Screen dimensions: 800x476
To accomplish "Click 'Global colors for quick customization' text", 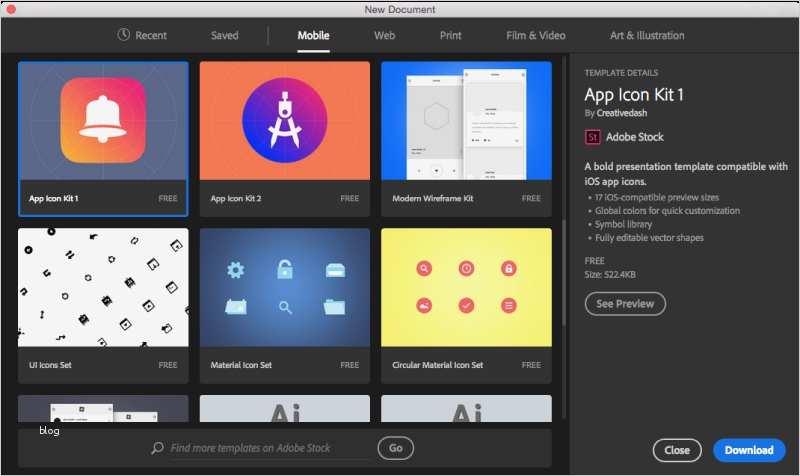I will click(667, 211).
